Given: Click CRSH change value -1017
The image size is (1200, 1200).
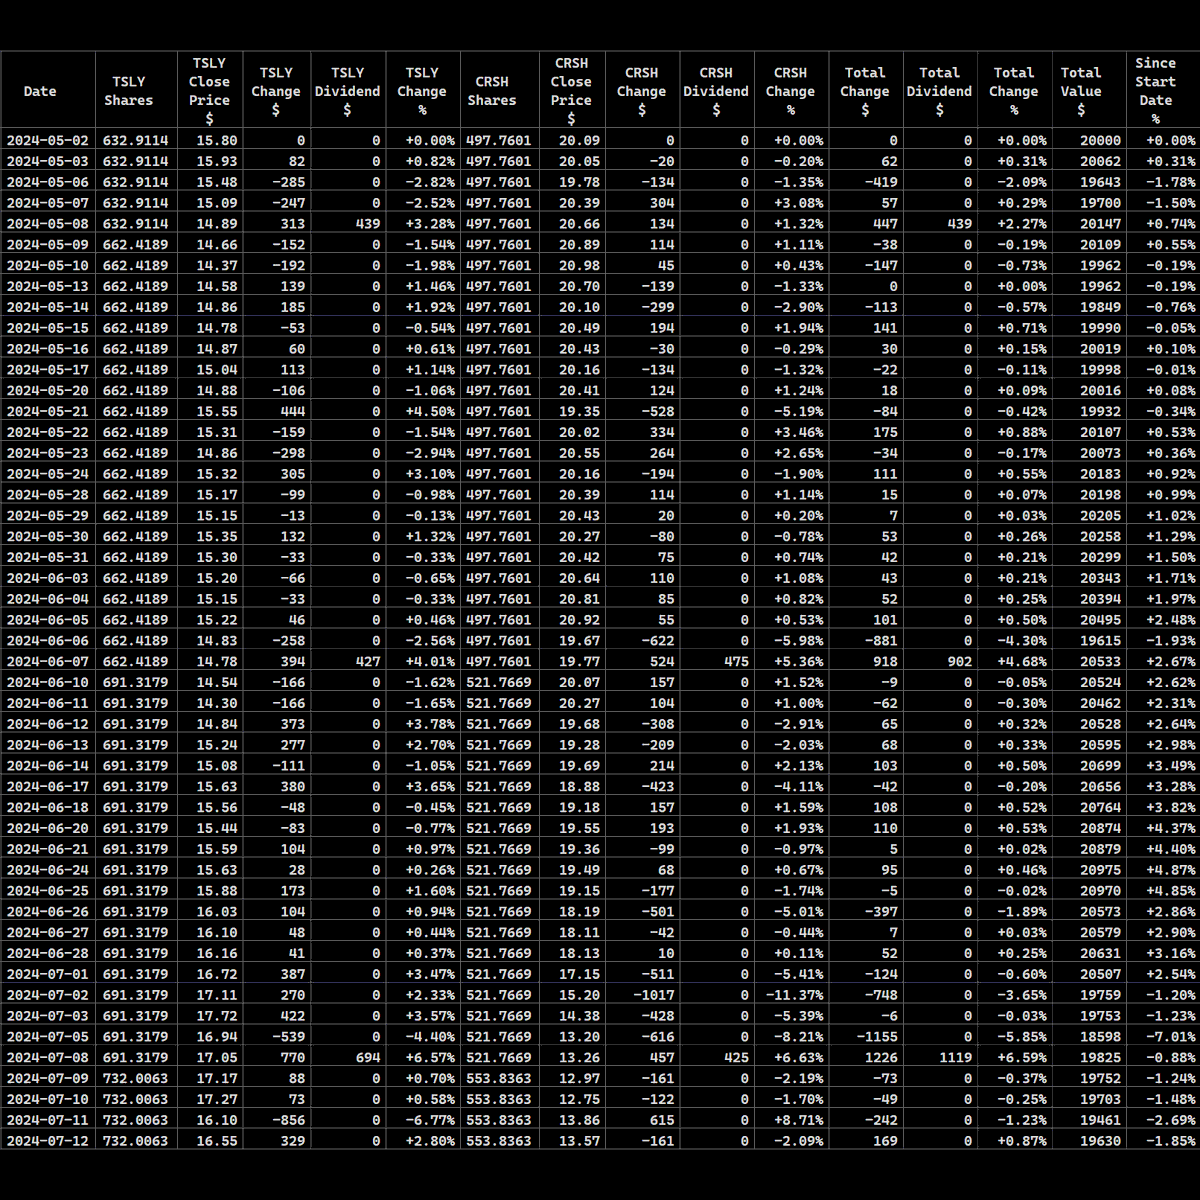Looking at the screenshot, I should pos(654,995).
